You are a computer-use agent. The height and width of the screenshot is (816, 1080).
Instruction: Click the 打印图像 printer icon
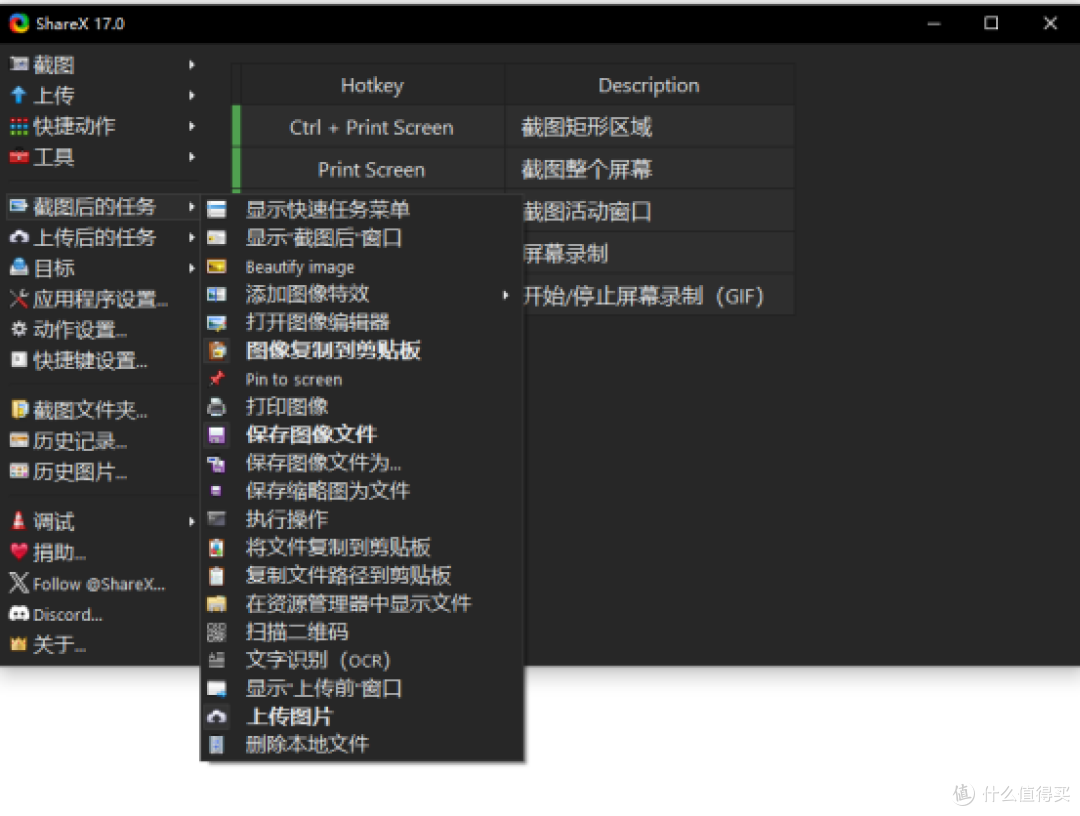[x=216, y=407]
